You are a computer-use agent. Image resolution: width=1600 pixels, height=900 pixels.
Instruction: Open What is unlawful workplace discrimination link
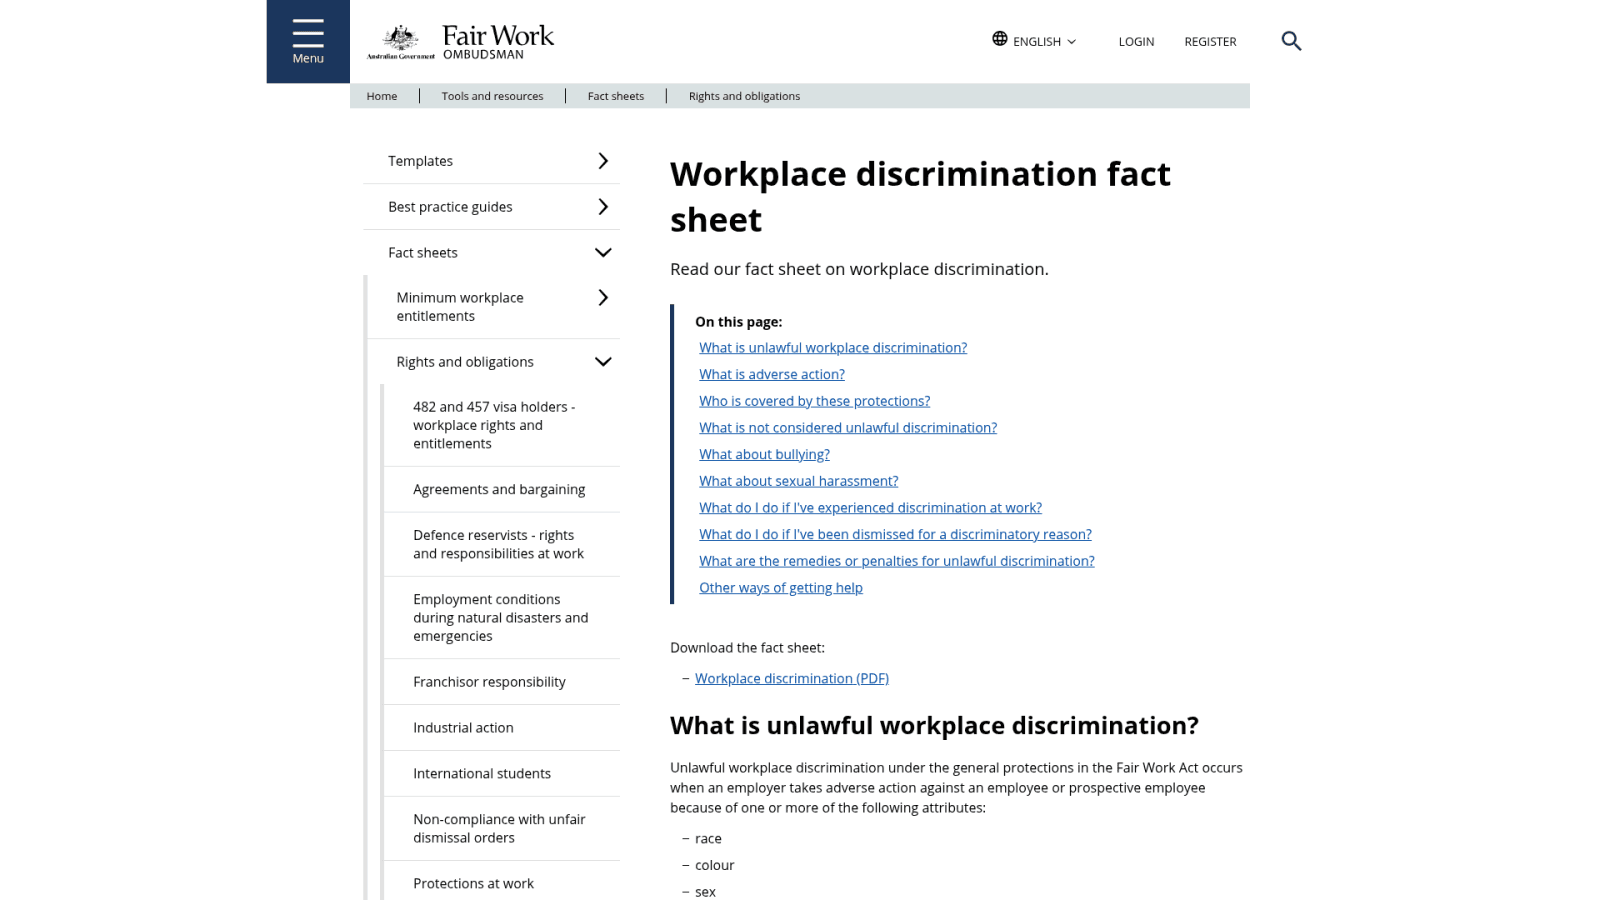(833, 348)
